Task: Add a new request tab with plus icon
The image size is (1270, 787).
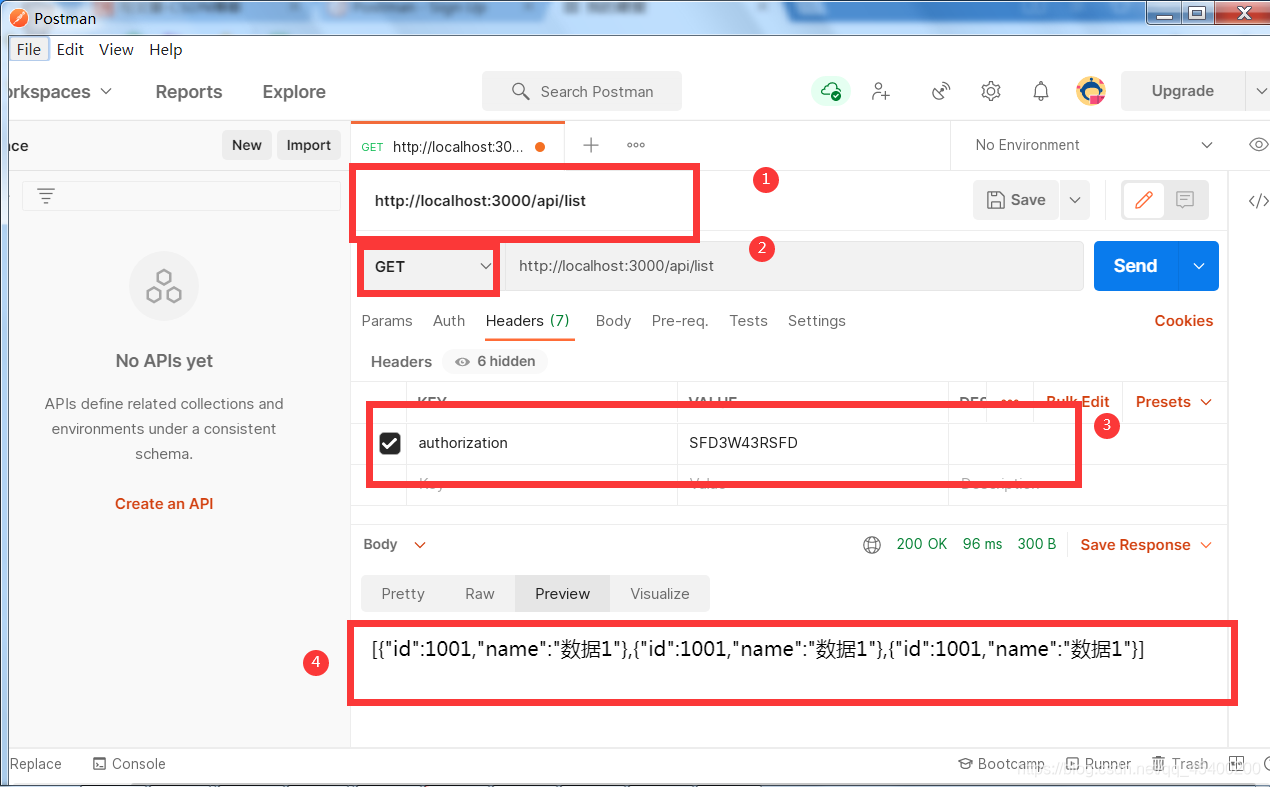Action: pyautogui.click(x=591, y=145)
